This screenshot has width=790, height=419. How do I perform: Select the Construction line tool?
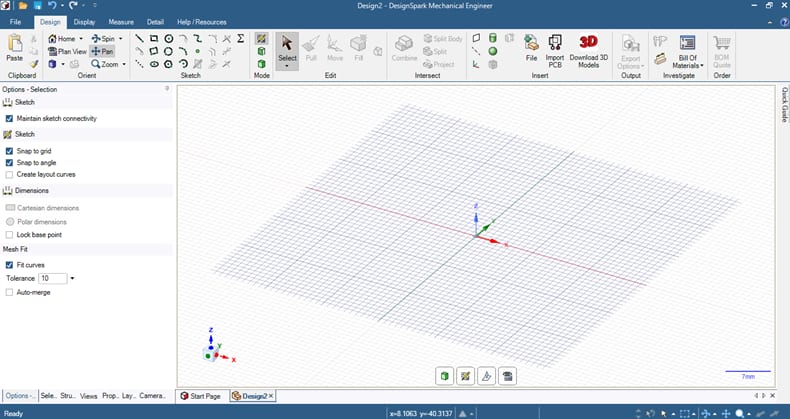[140, 64]
